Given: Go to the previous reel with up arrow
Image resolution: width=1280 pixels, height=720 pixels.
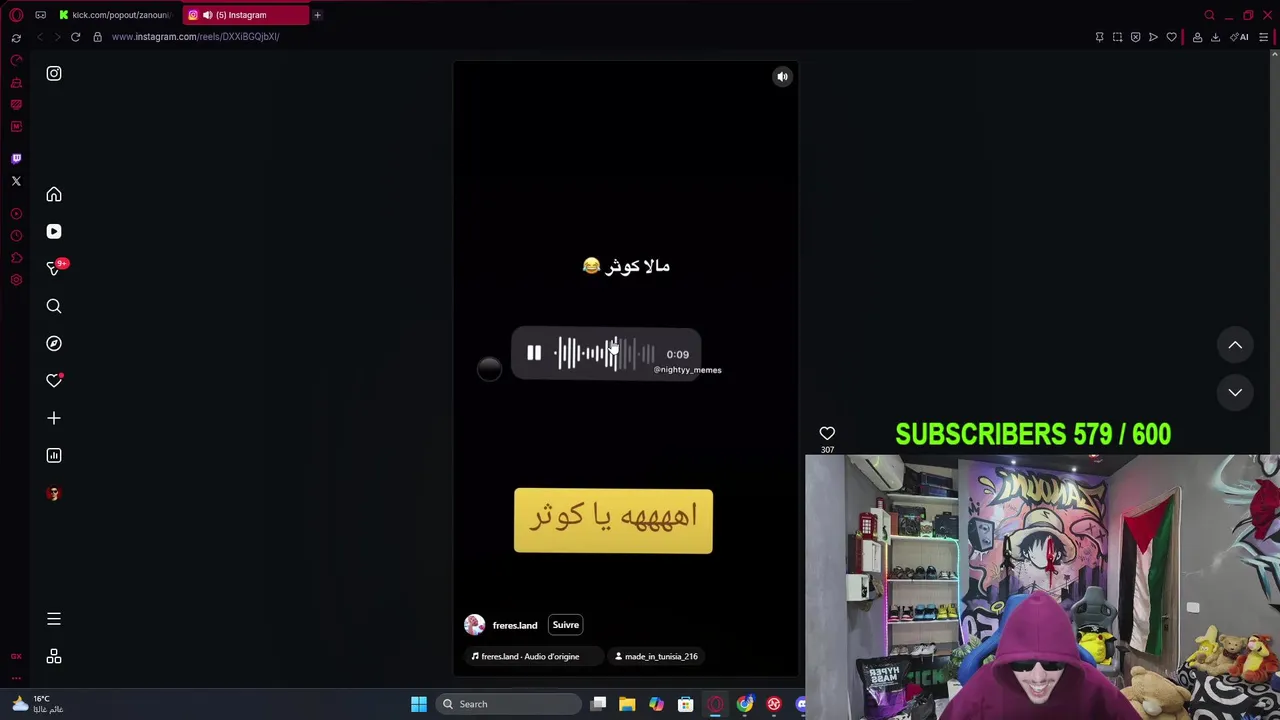Looking at the screenshot, I should [x=1235, y=345].
